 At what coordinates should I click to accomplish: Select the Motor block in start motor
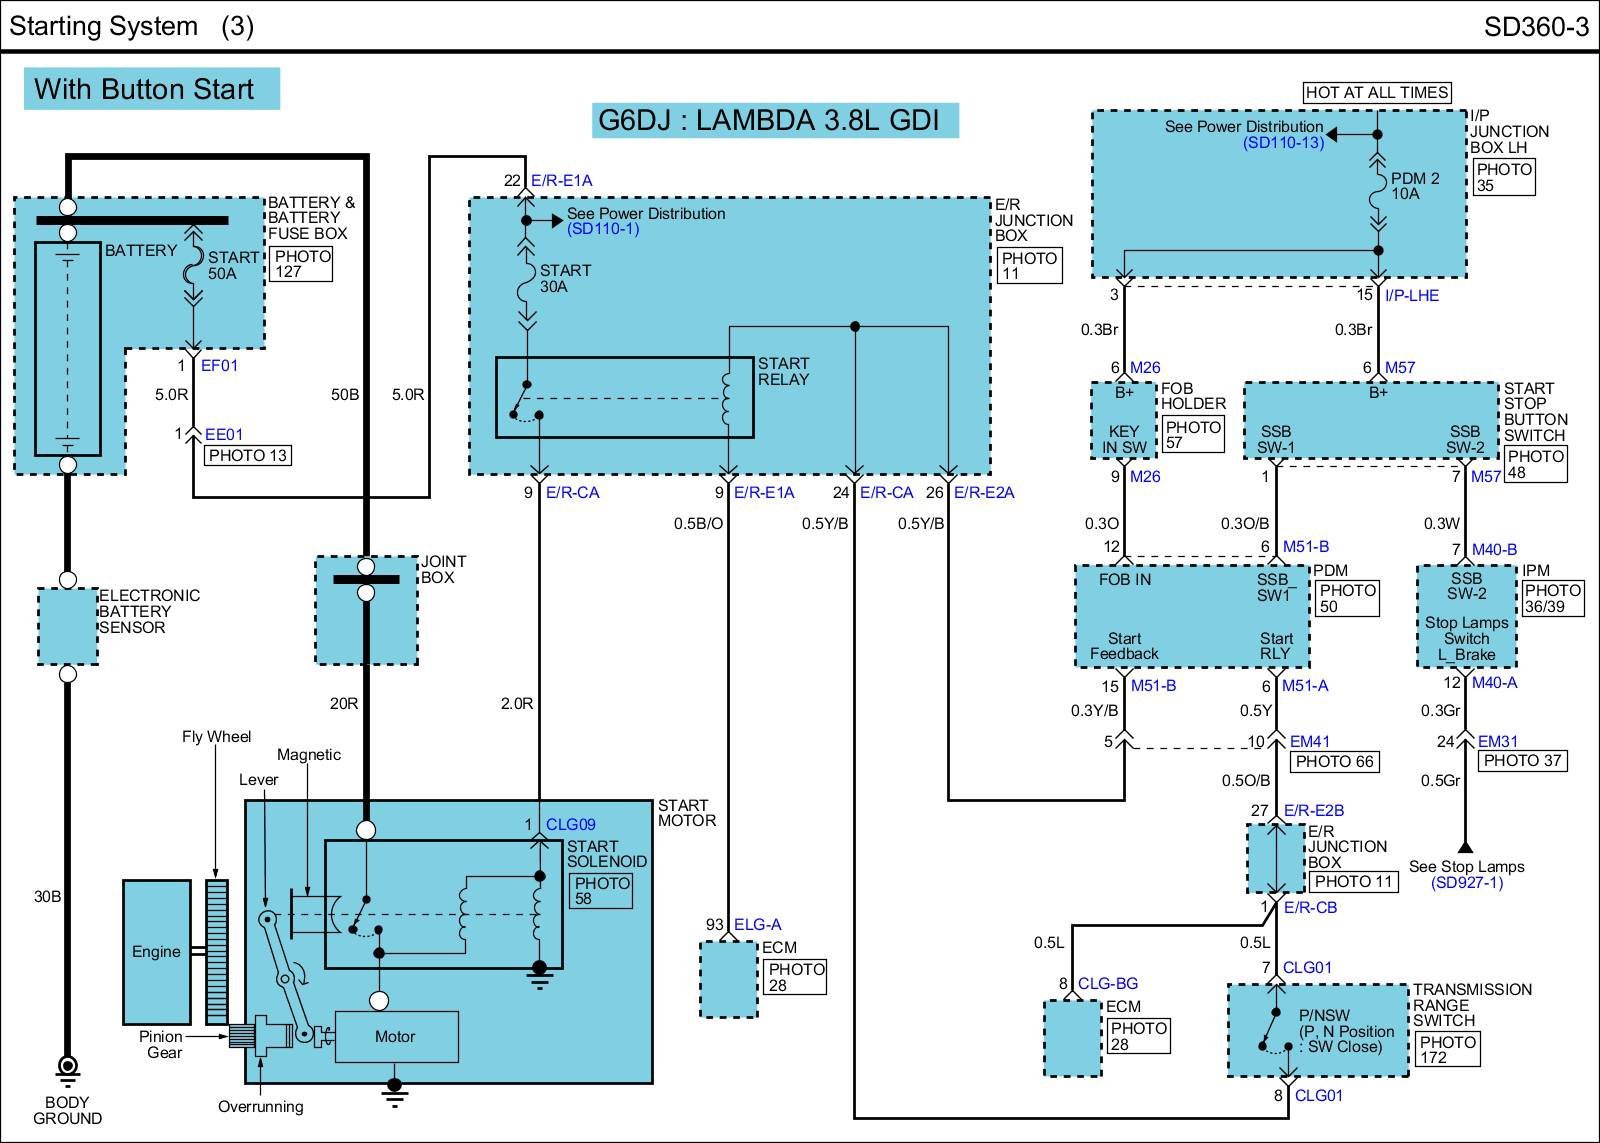[395, 1037]
